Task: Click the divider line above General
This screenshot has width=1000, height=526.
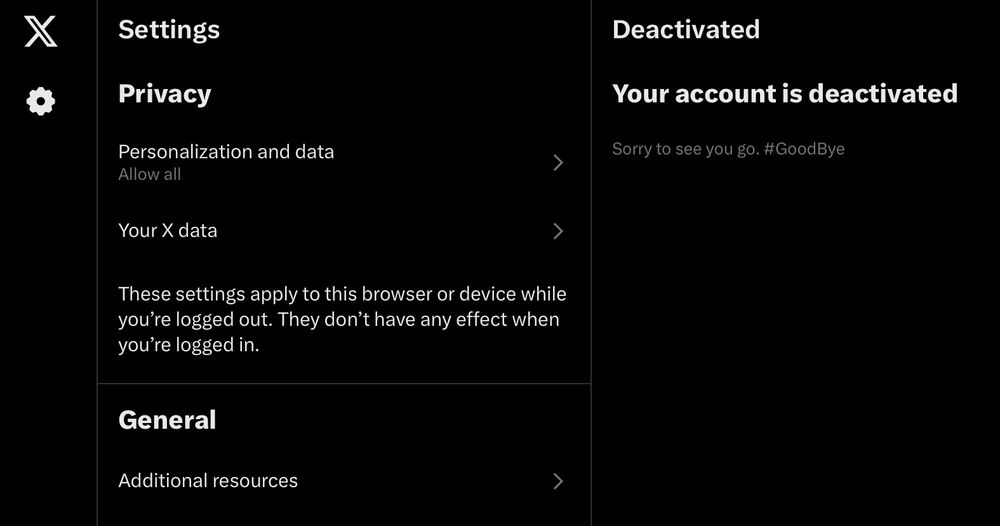Action: pyautogui.click(x=344, y=383)
